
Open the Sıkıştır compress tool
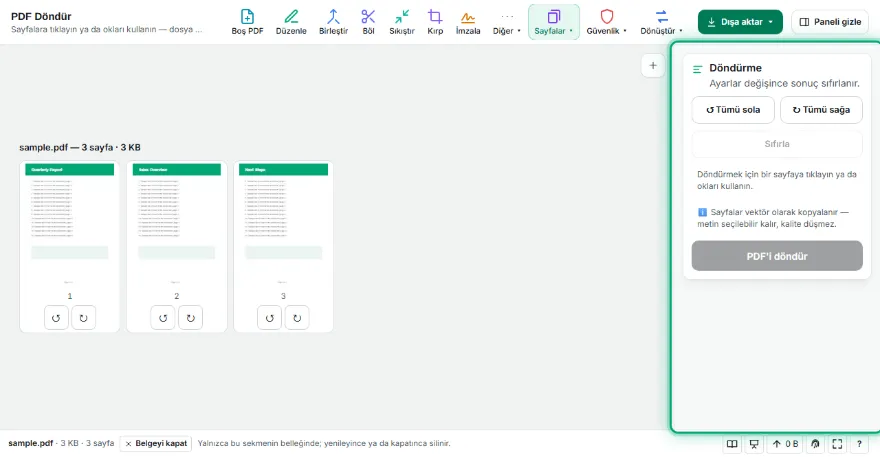(x=402, y=22)
